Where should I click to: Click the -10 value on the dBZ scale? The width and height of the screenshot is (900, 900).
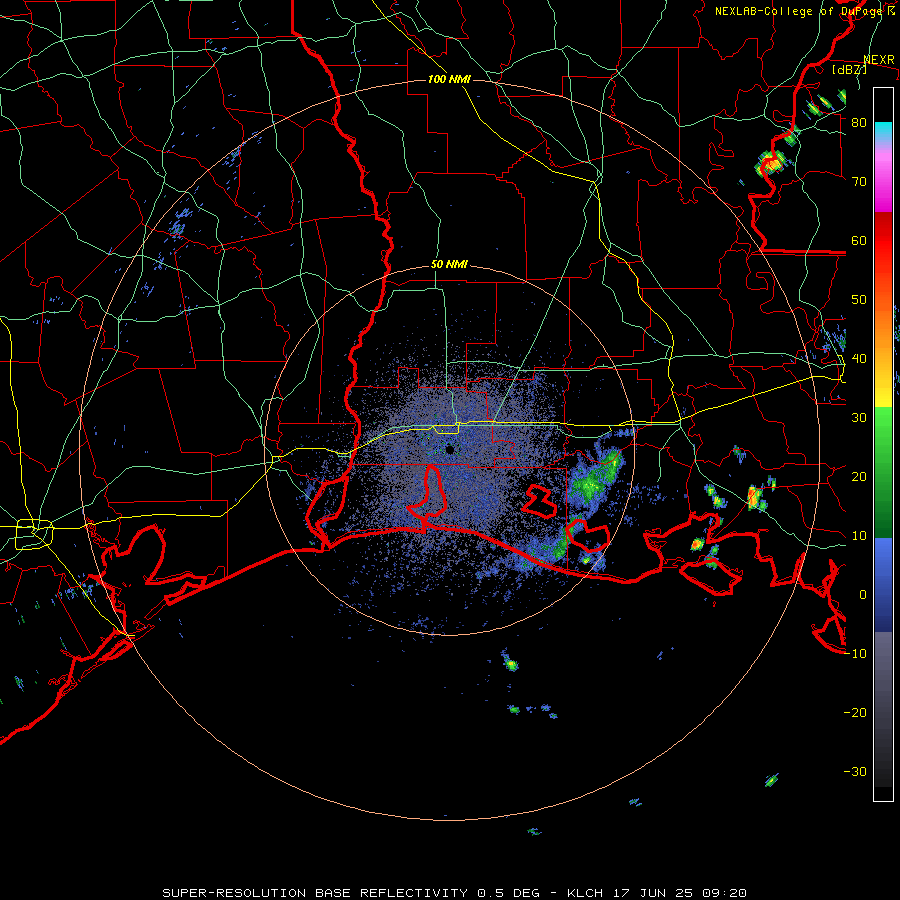(x=855, y=654)
